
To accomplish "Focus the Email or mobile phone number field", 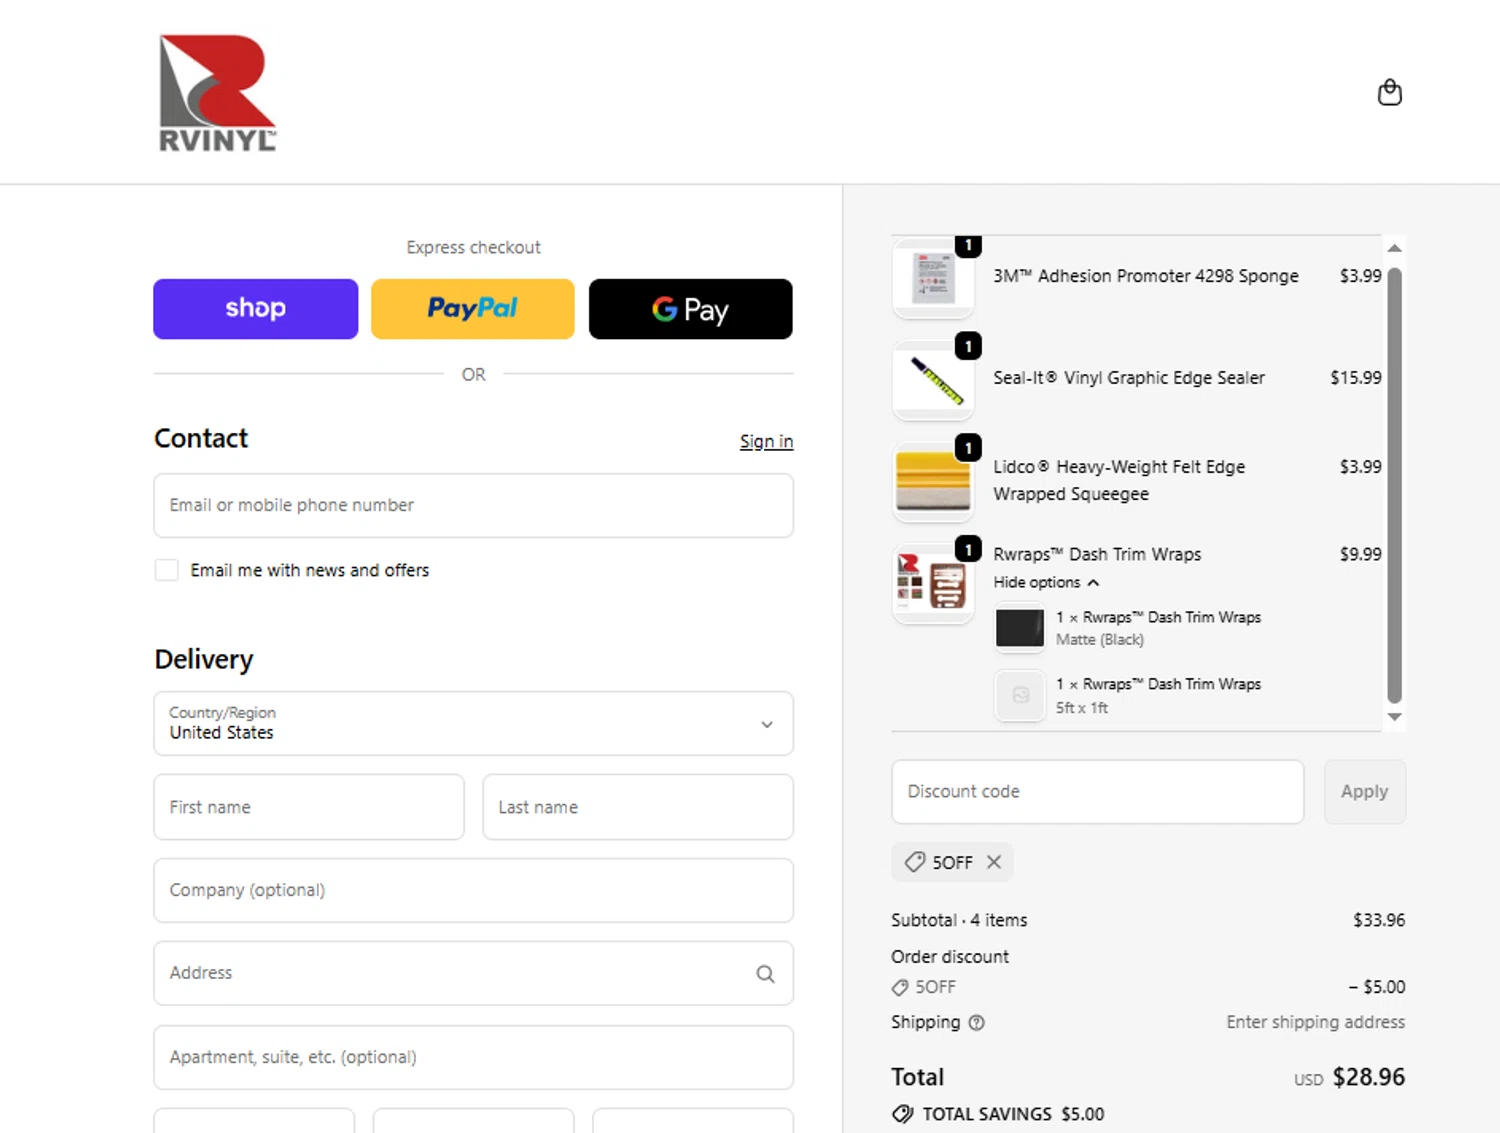I will tap(473, 505).
